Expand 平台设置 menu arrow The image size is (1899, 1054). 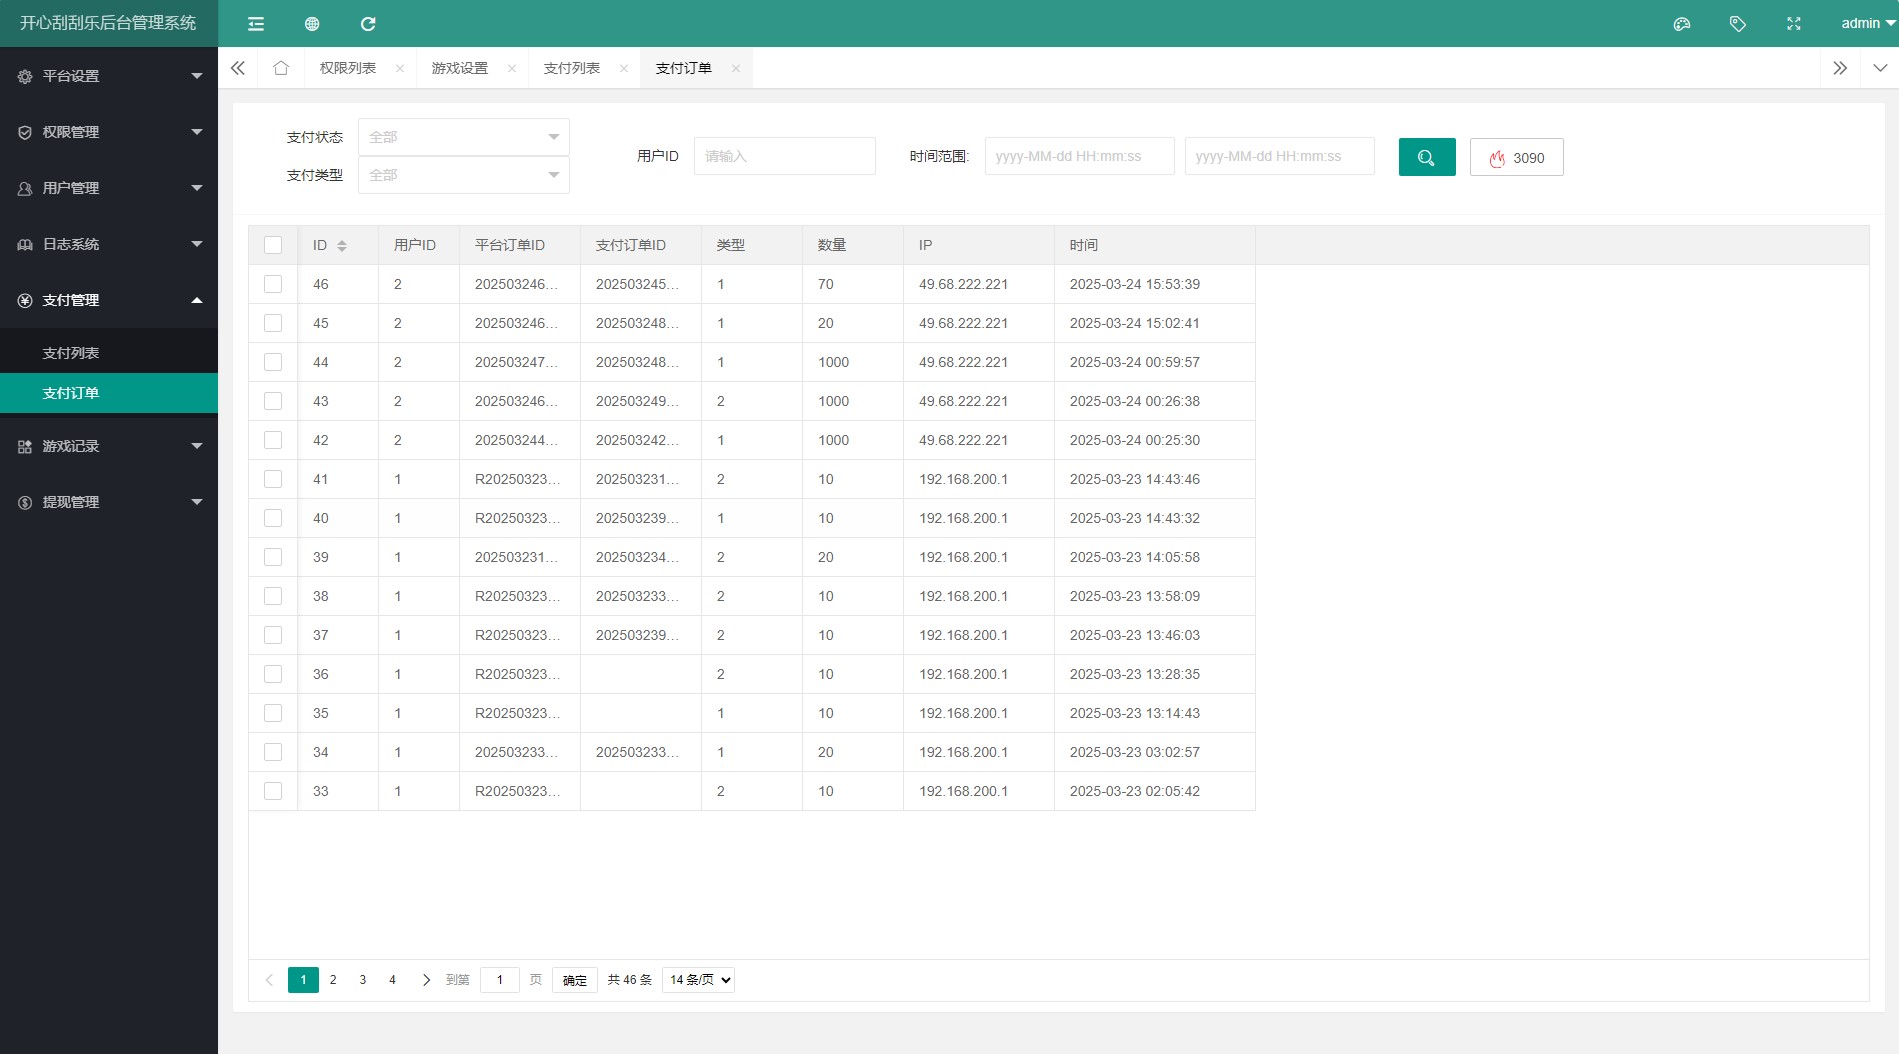pos(197,76)
